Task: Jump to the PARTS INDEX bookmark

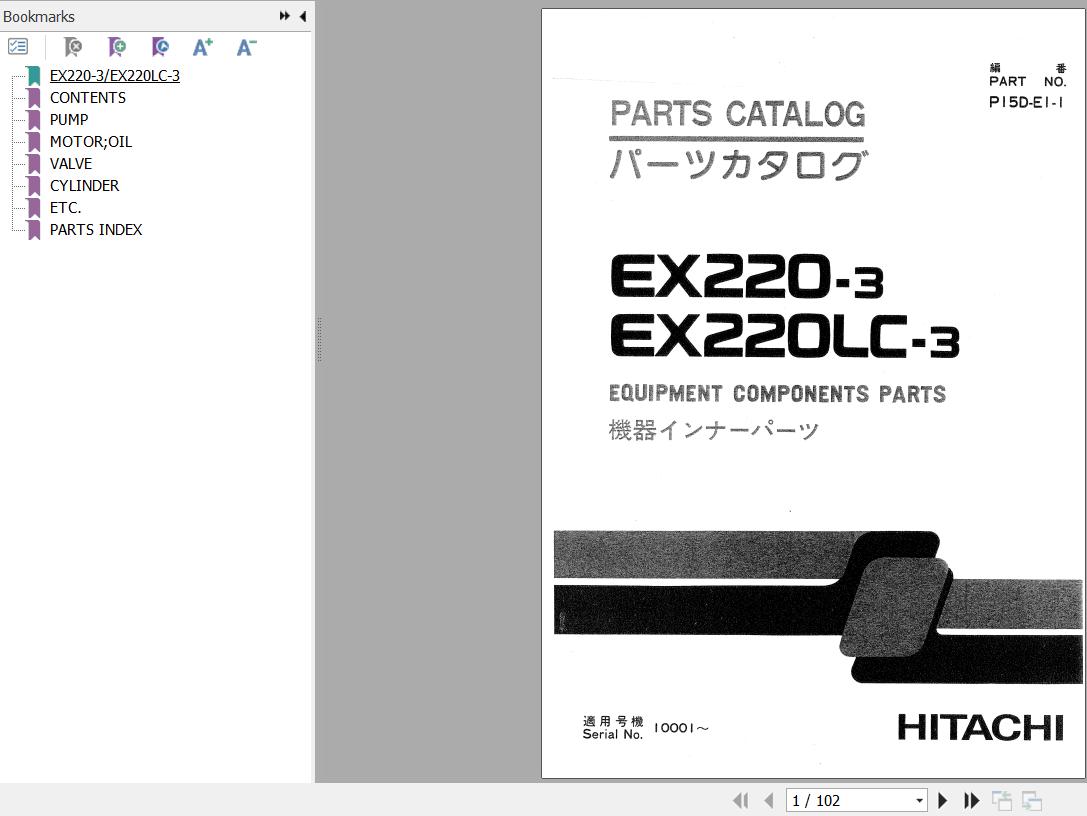Action: click(96, 229)
